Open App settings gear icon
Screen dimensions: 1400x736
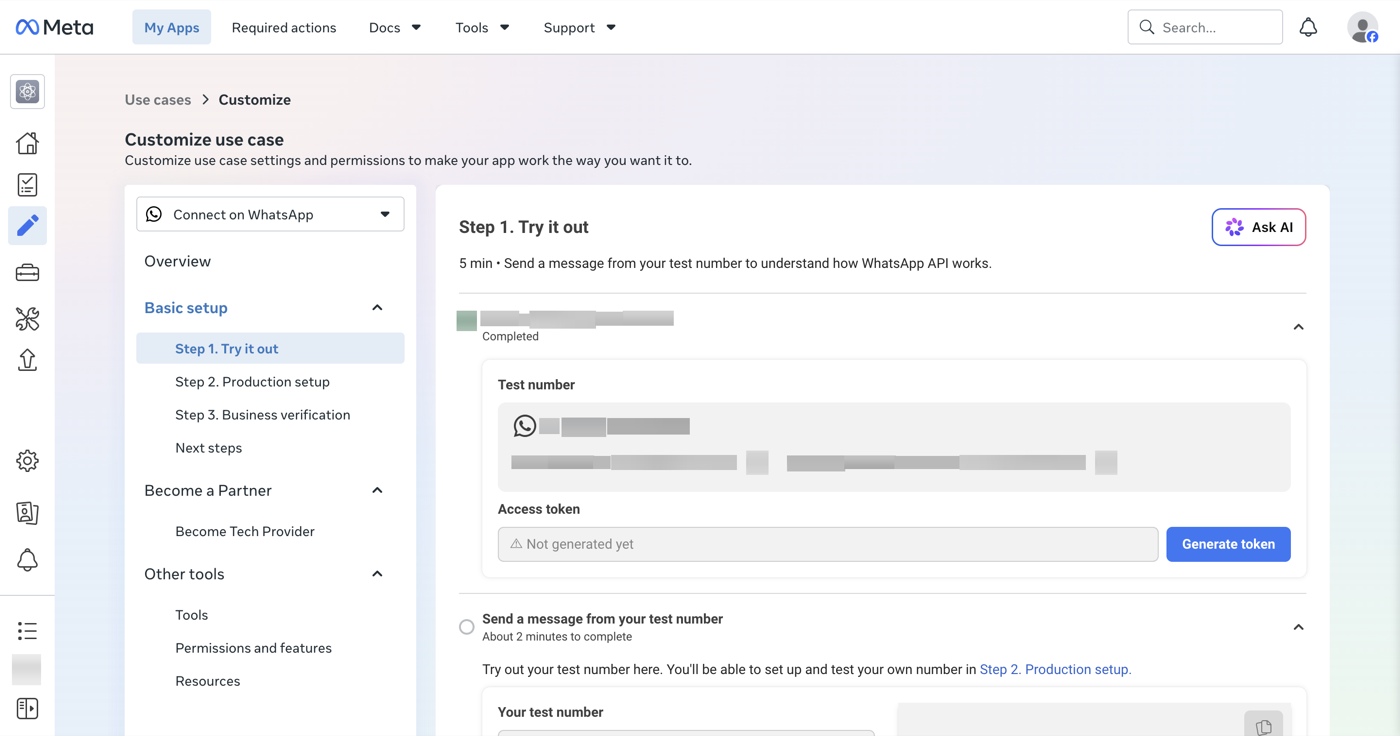pyautogui.click(x=27, y=461)
